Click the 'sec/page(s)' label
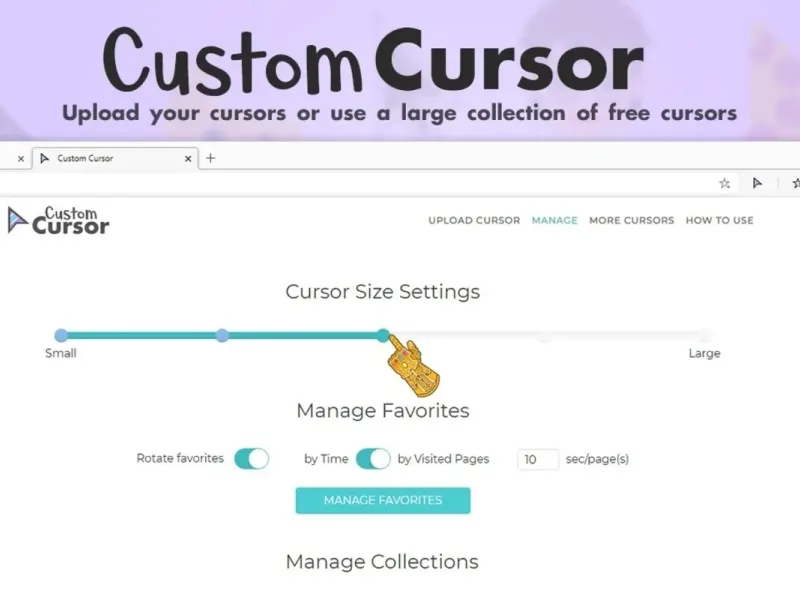This screenshot has width=800, height=600. 597,459
